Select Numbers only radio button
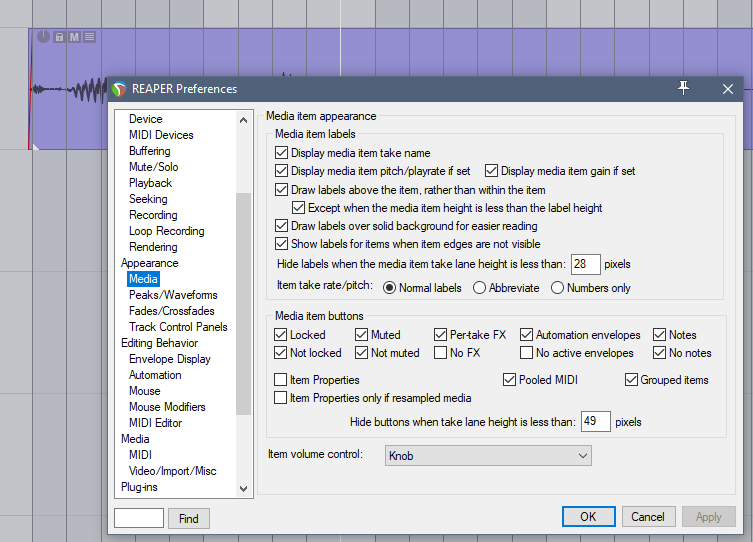The width and height of the screenshot is (753, 542). (557, 288)
